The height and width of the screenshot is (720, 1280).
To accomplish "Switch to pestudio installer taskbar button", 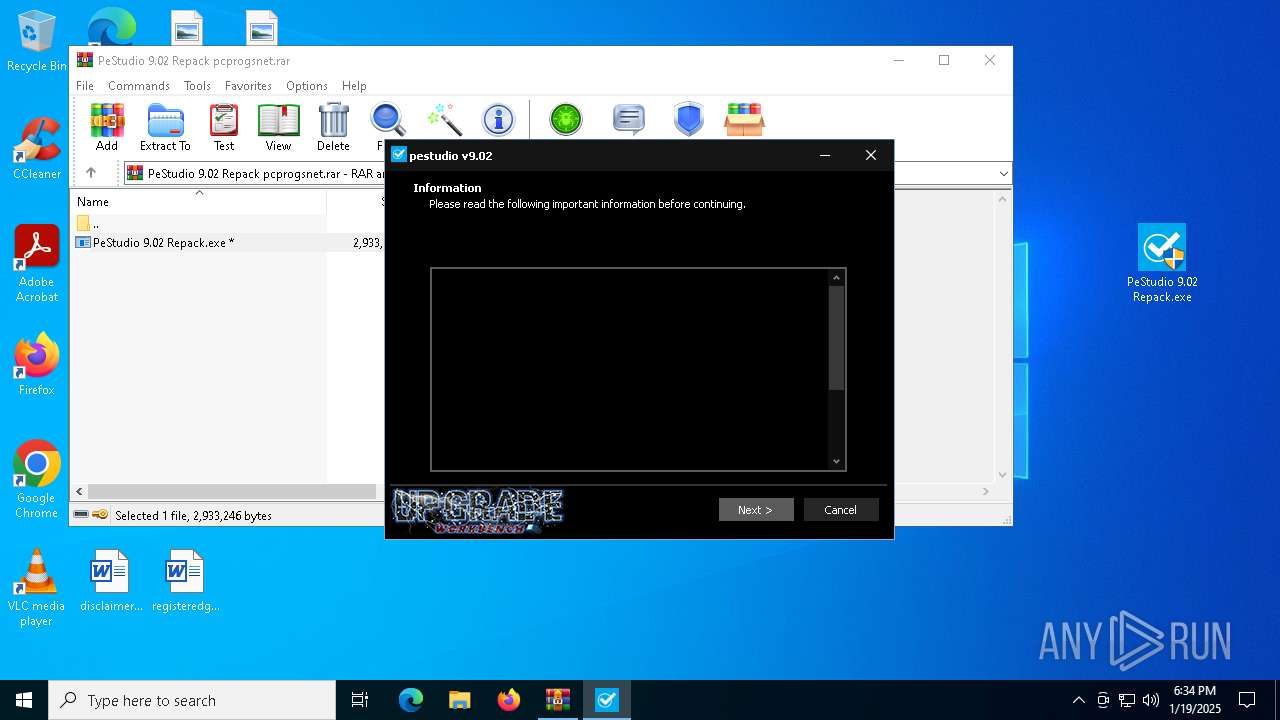I will tap(607, 700).
